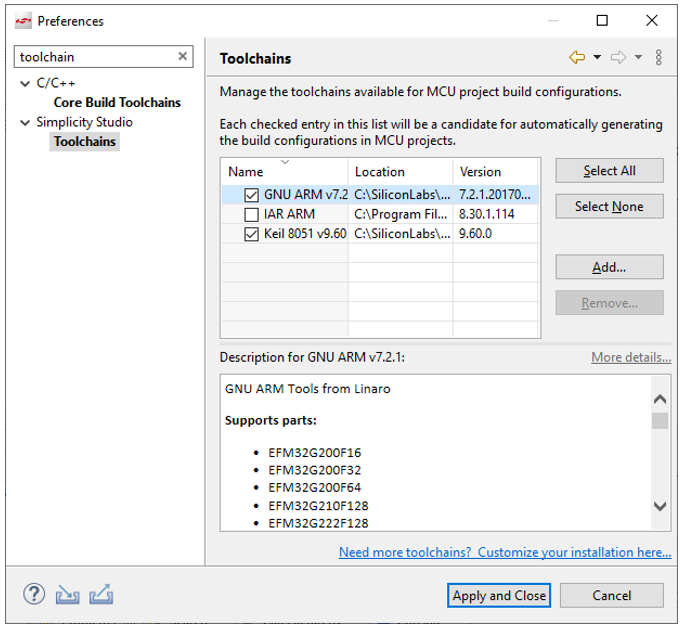This screenshot has width=682, height=628.
Task: Click the Apply and Close button
Action: coord(499,595)
